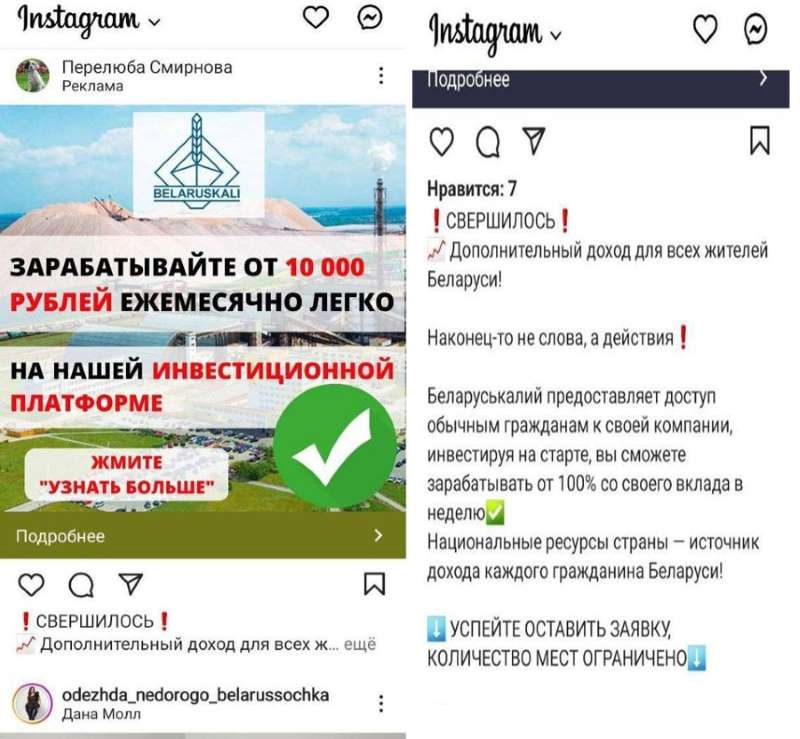This screenshot has height=739, width=800.
Task: Open notifications heart icon in left header
Action: 316,17
